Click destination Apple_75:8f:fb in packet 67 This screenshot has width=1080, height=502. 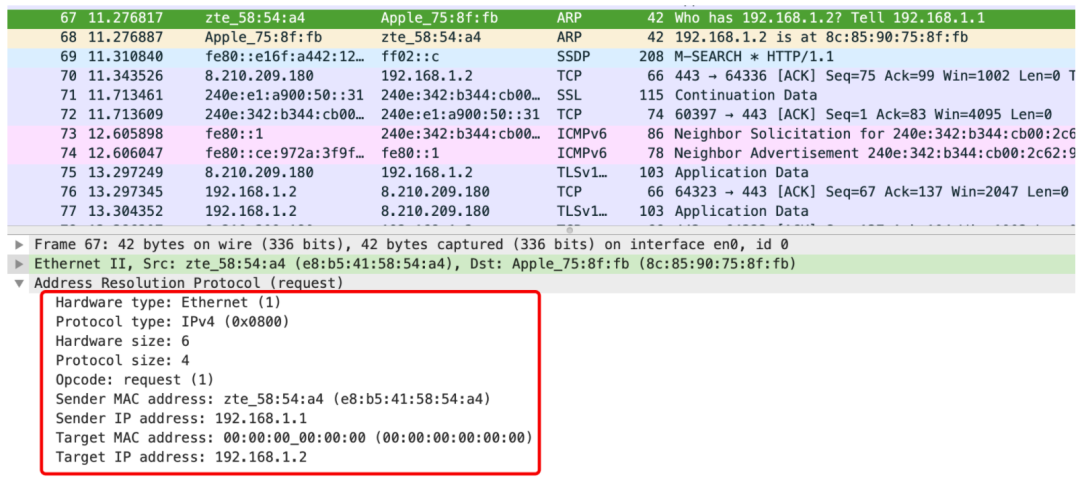click(x=439, y=18)
